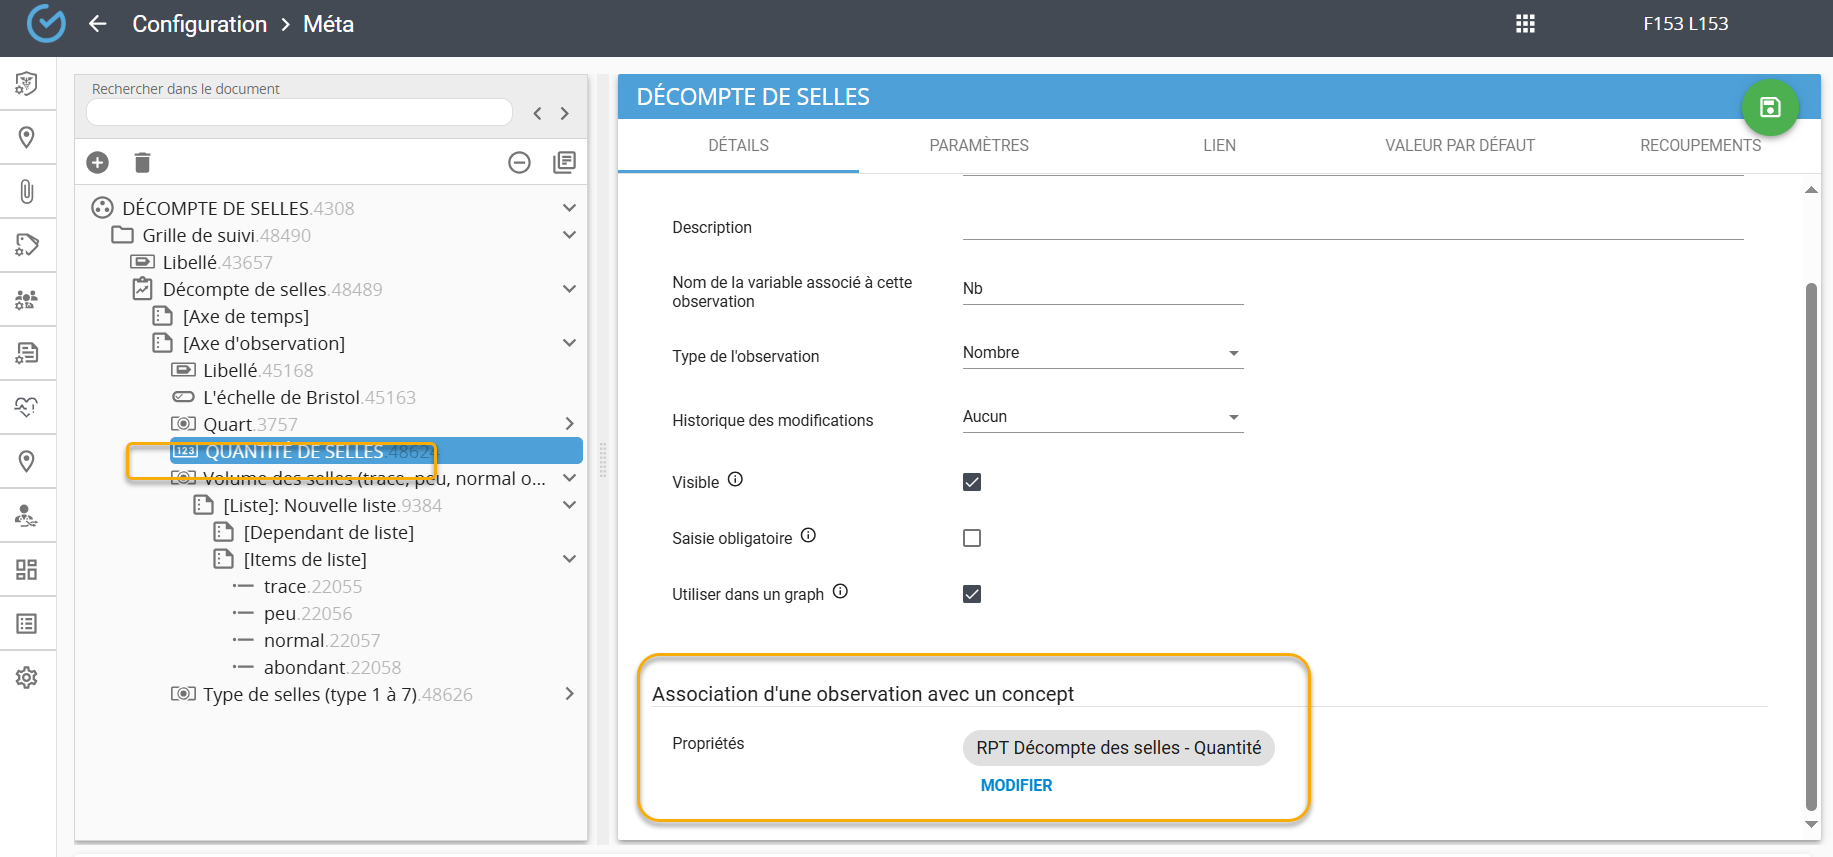The height and width of the screenshot is (857, 1833).
Task: Go back using the arrow icon
Action: pos(98,24)
